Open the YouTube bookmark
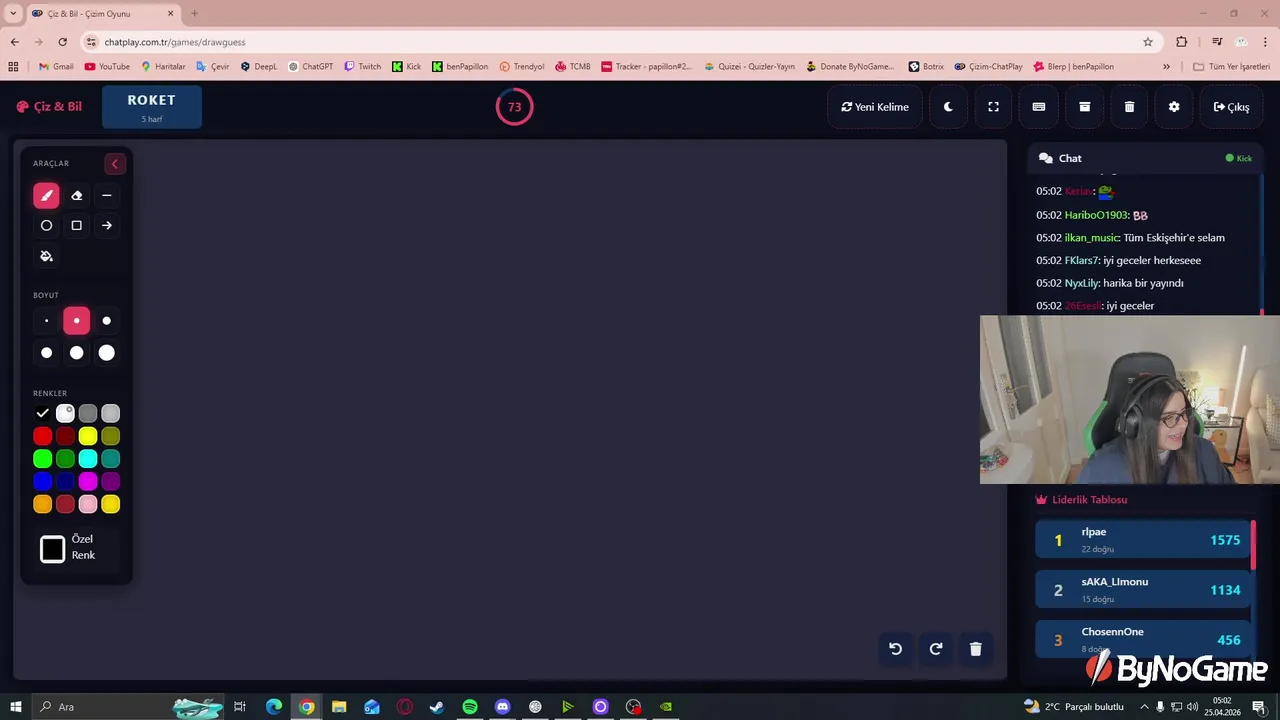This screenshot has width=1280, height=720. pos(107,67)
